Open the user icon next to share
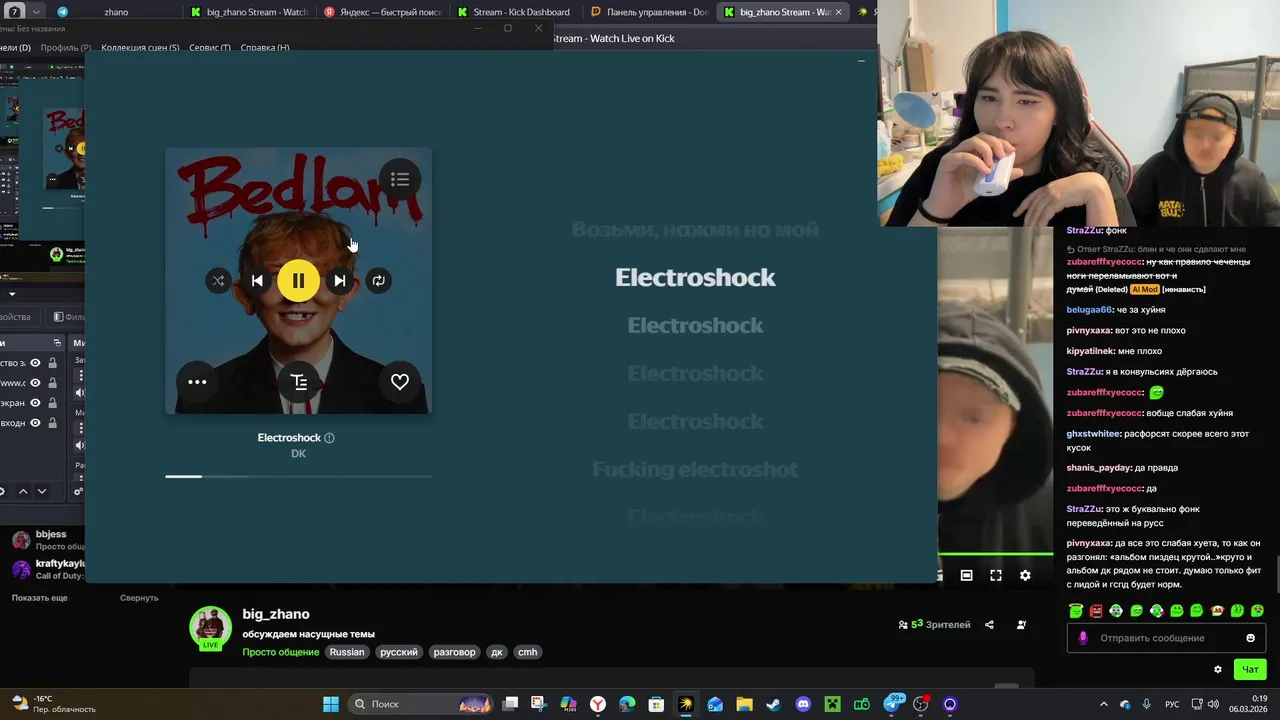 tap(1021, 625)
